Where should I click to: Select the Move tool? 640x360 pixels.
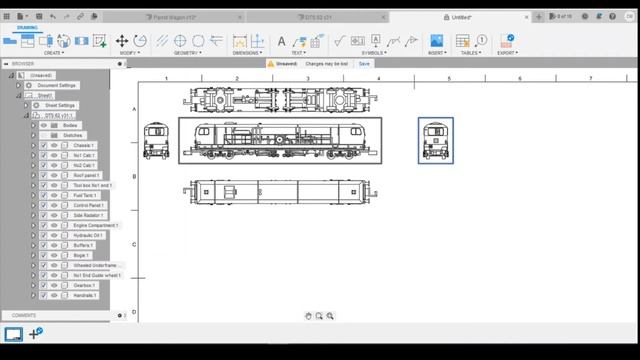click(x=122, y=41)
